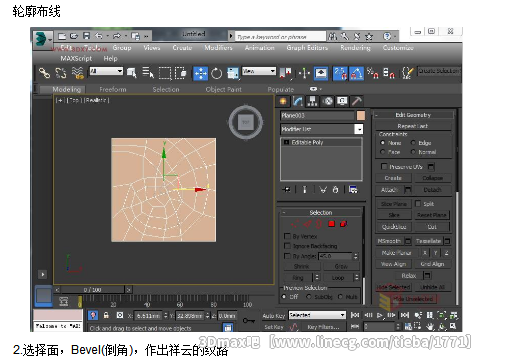511x361 pixels.
Task: Open the Display command panel tab icon
Action: tap(342, 101)
